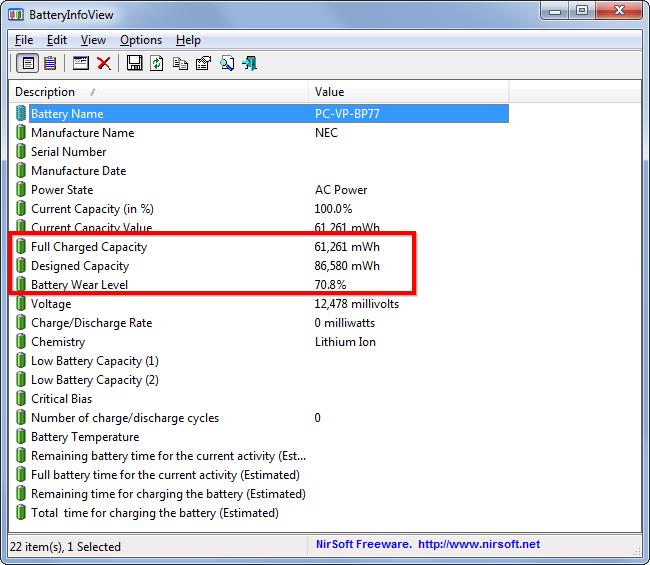Copy selected items using toolbar icon
This screenshot has width=650, height=565.
tap(180, 64)
